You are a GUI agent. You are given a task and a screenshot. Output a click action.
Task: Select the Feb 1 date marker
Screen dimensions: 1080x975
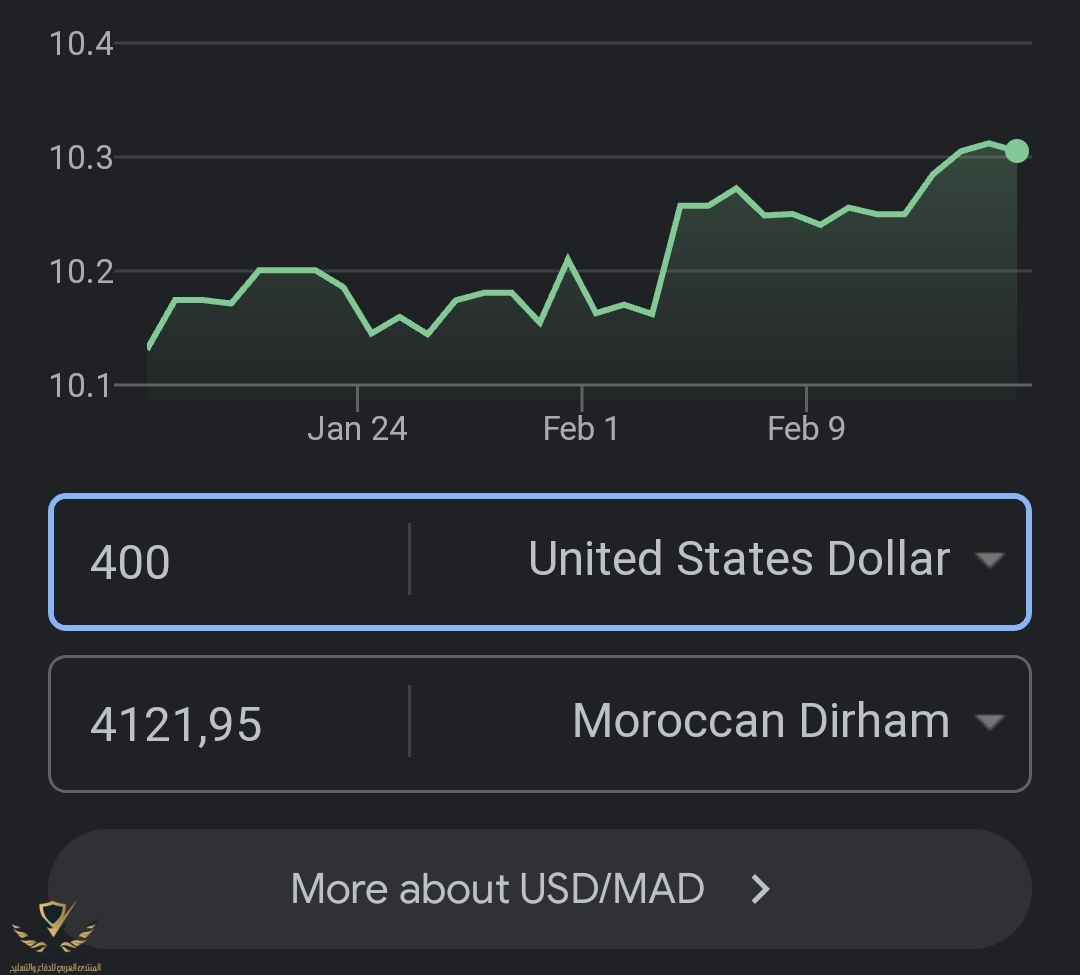coord(581,429)
